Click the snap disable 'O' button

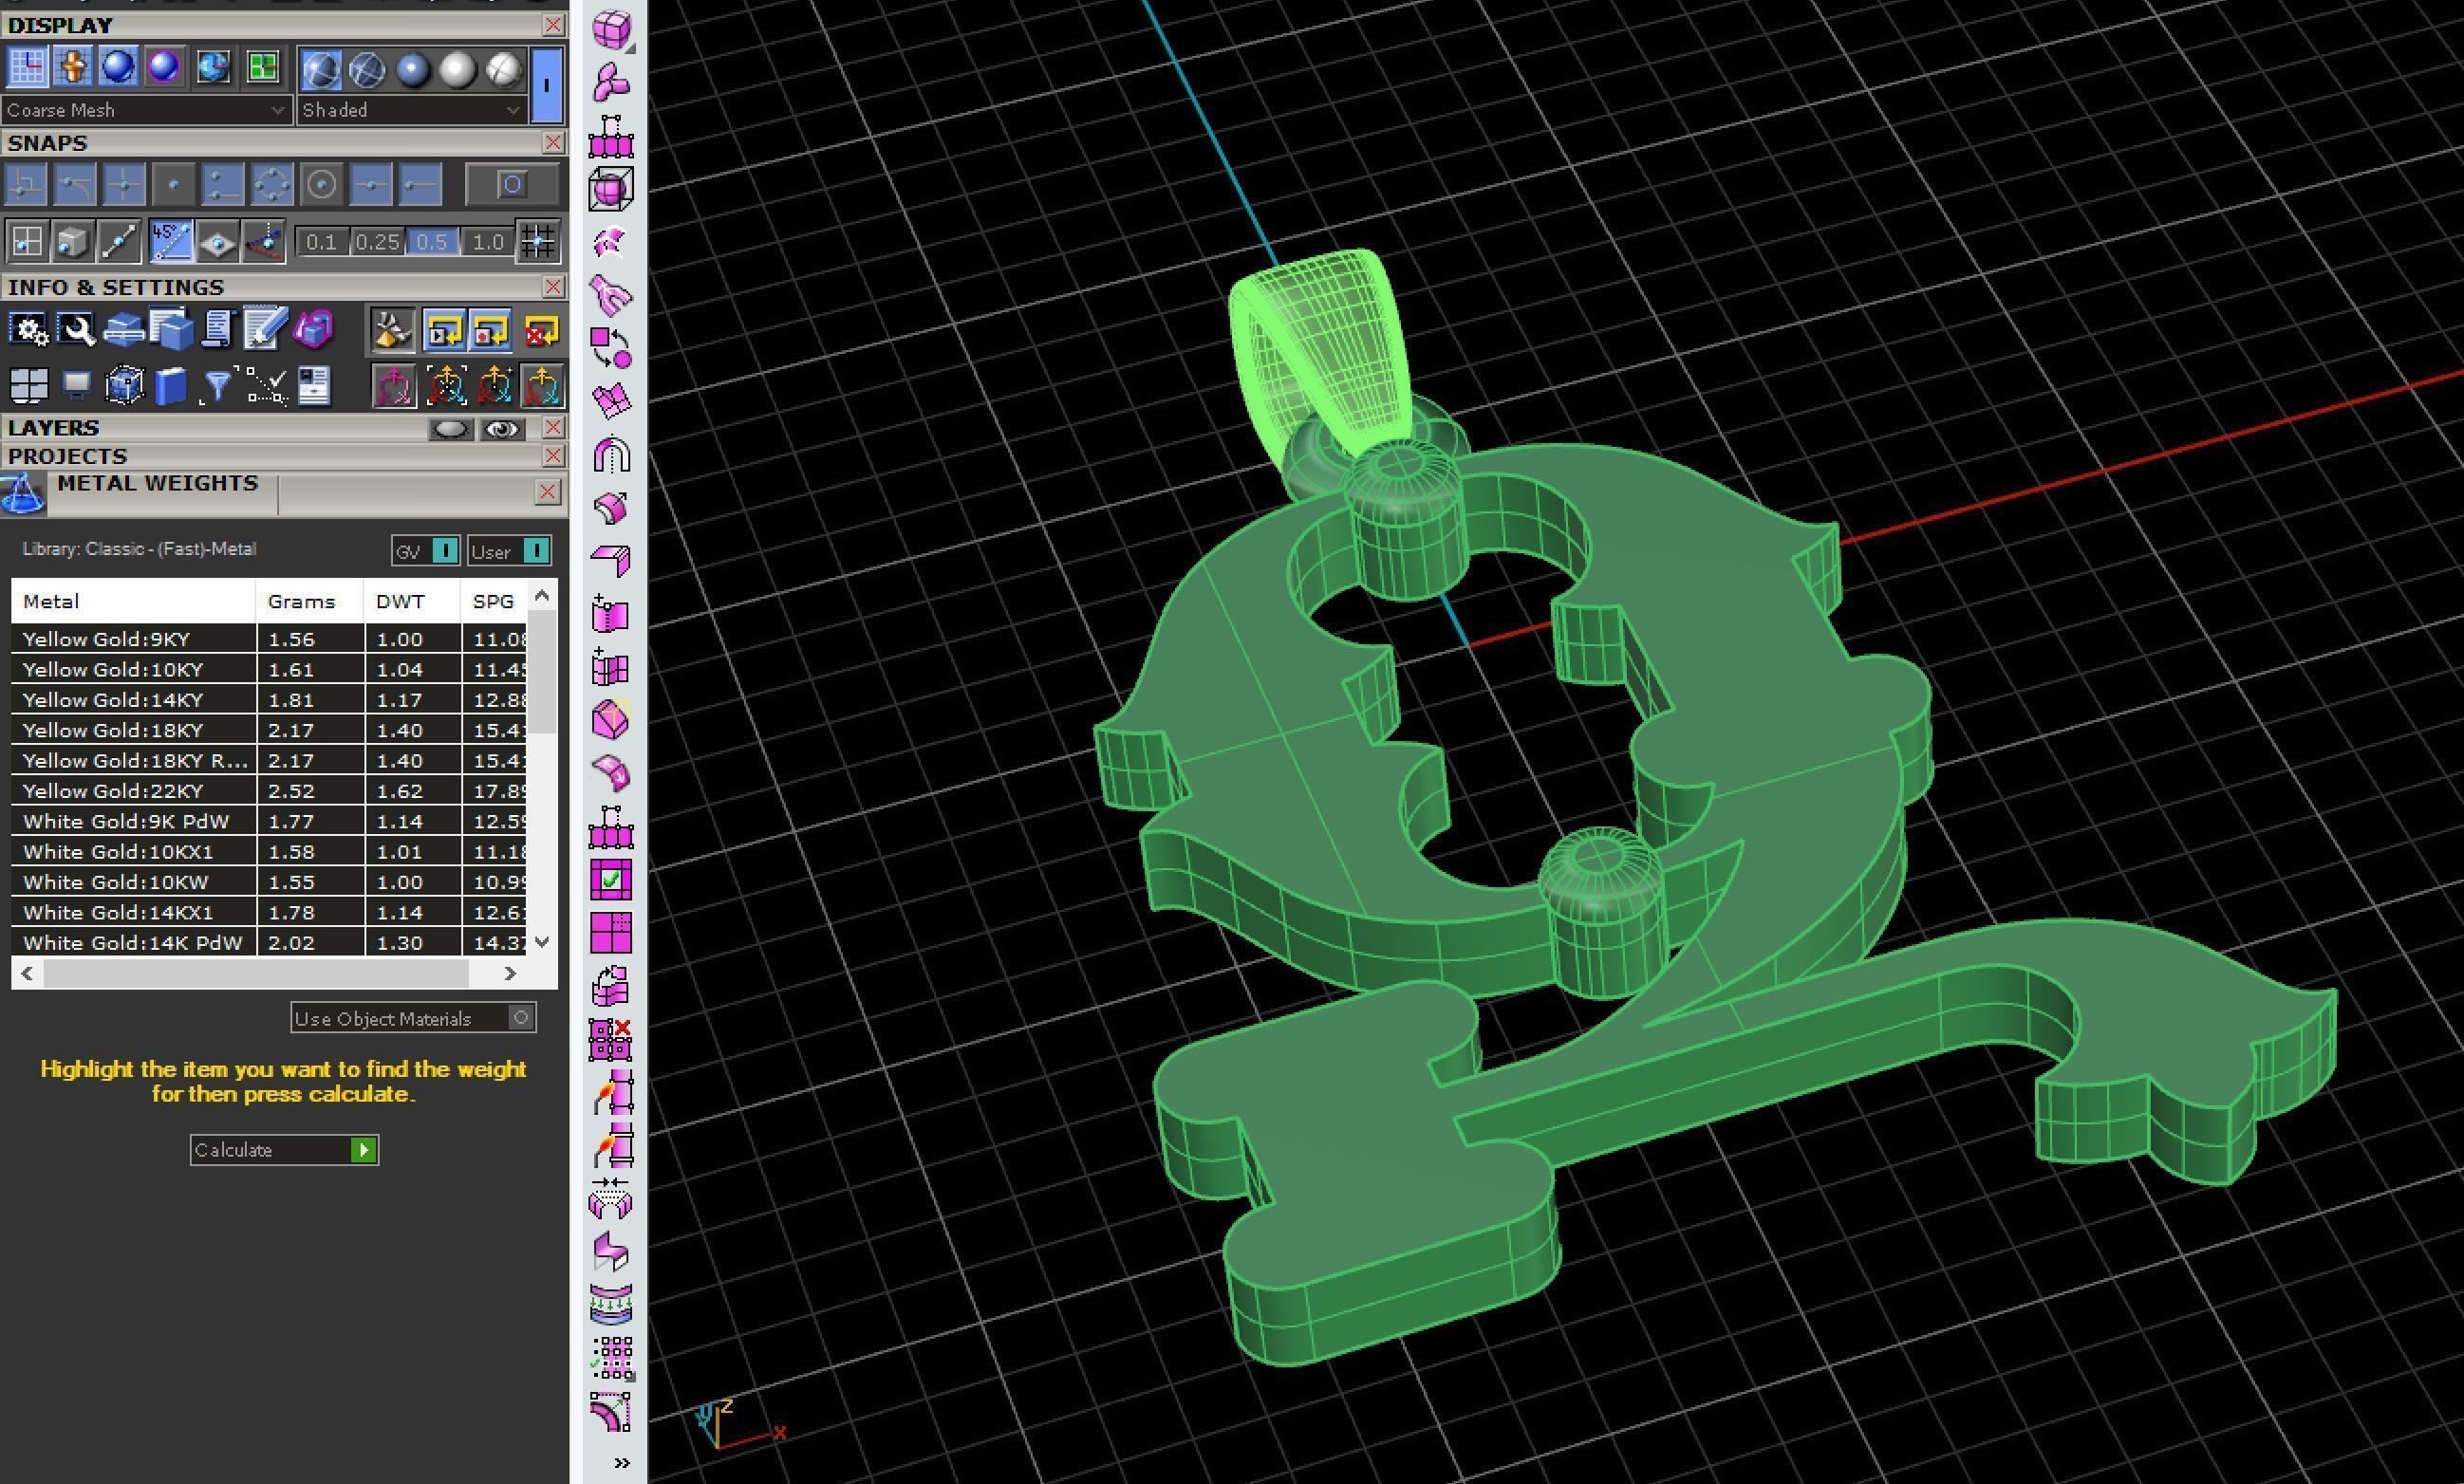(x=512, y=184)
